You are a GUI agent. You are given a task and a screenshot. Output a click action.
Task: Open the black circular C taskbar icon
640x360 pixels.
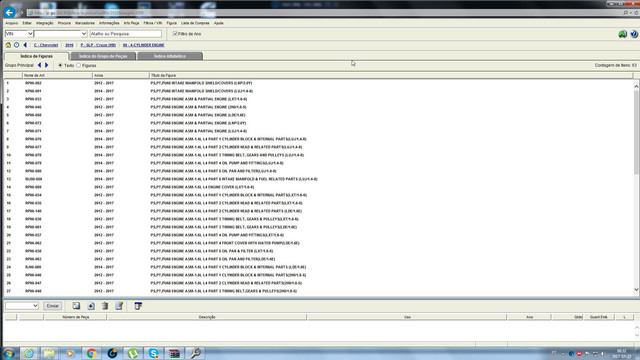112,353
